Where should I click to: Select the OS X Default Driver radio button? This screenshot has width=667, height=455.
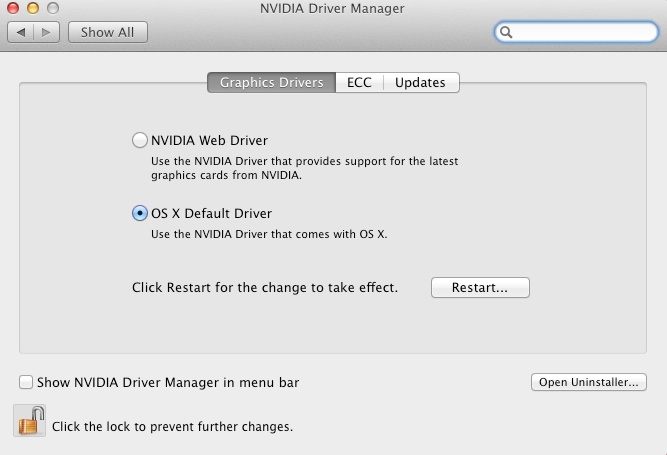click(140, 213)
